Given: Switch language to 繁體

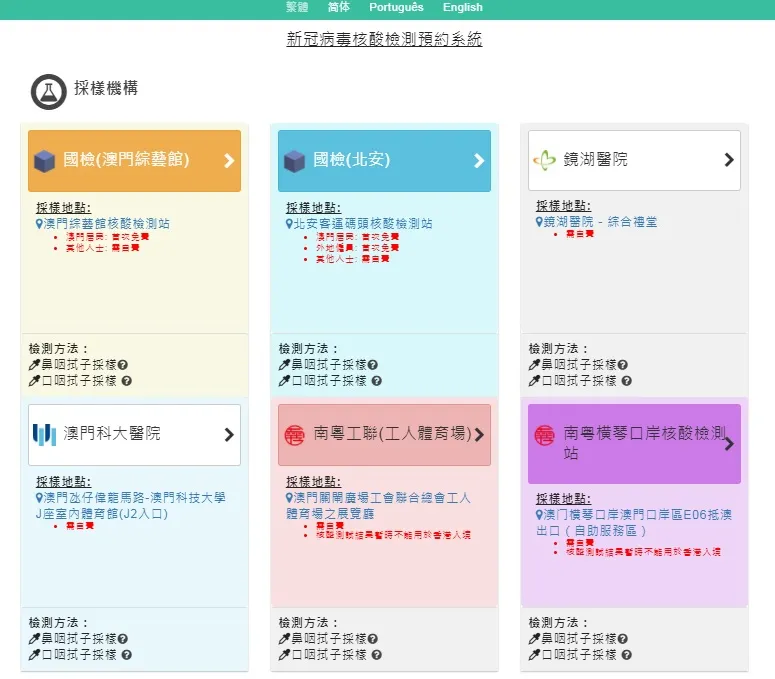Looking at the screenshot, I should tap(297, 7).
